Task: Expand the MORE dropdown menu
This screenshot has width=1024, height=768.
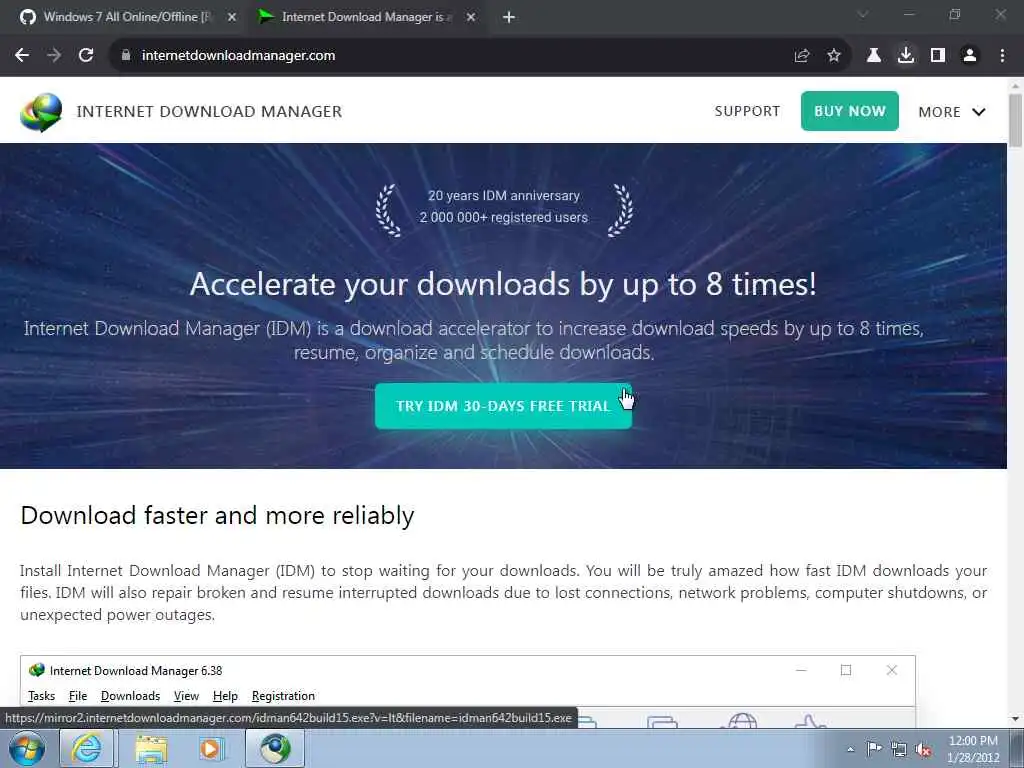Action: tap(952, 112)
